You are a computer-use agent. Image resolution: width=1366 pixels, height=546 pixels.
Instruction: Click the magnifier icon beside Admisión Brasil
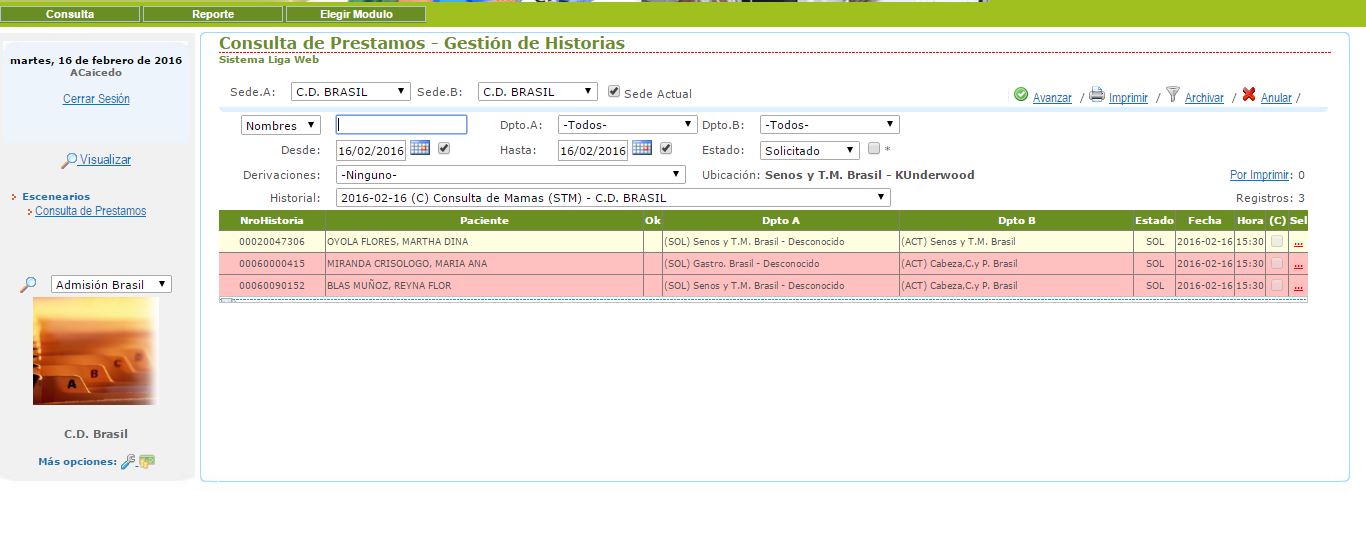tap(28, 285)
